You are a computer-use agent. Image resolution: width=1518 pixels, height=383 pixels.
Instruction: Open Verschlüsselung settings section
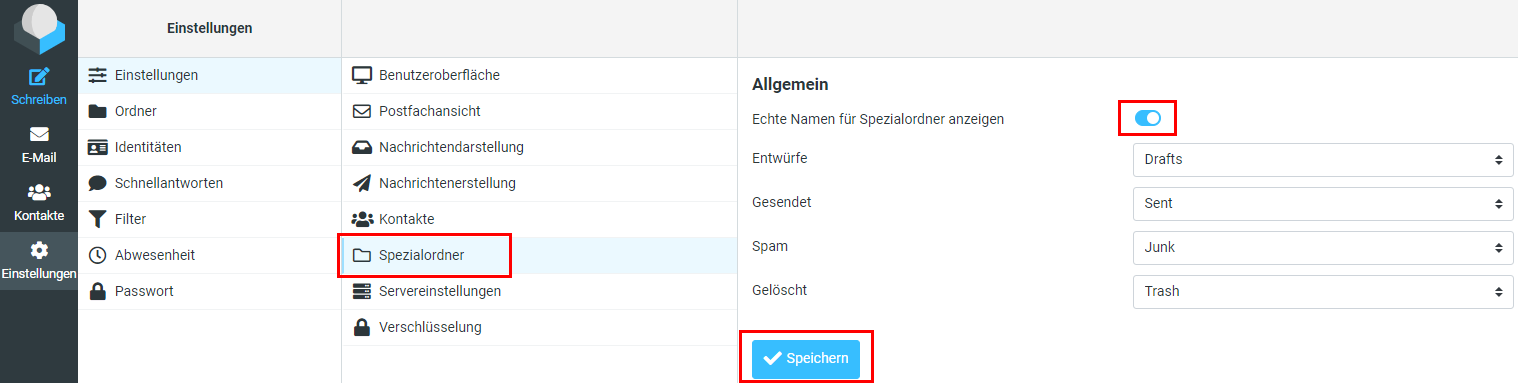[x=539, y=327]
